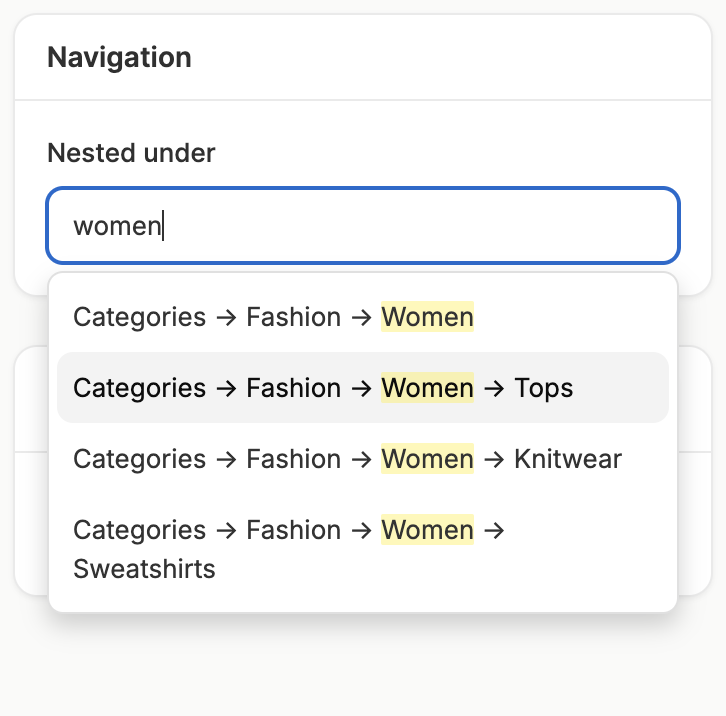The height and width of the screenshot is (716, 726).
Task: Click highlighted Women in the Sweatshirts suggestion
Action: [427, 530]
